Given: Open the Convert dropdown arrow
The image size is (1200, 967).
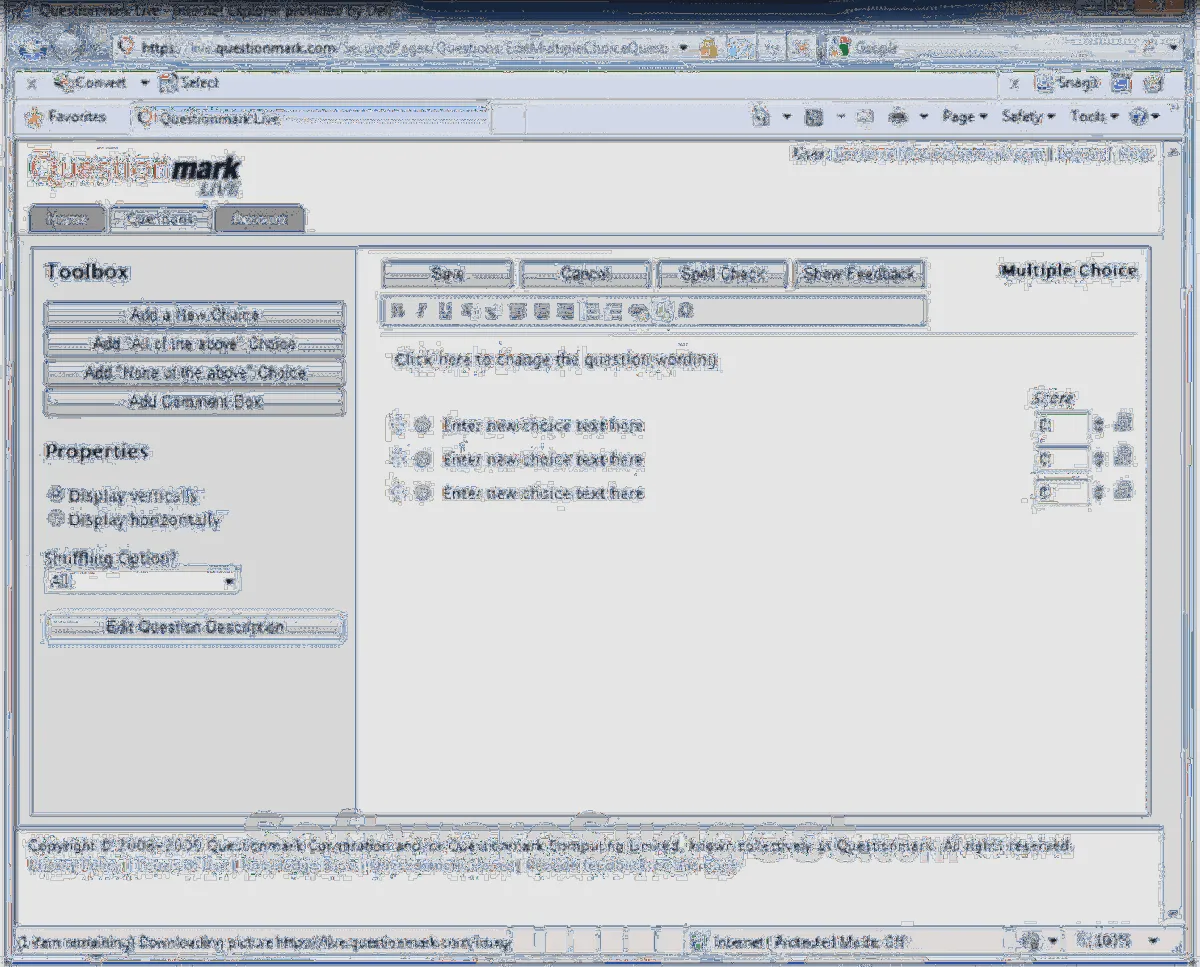Looking at the screenshot, I should [144, 83].
